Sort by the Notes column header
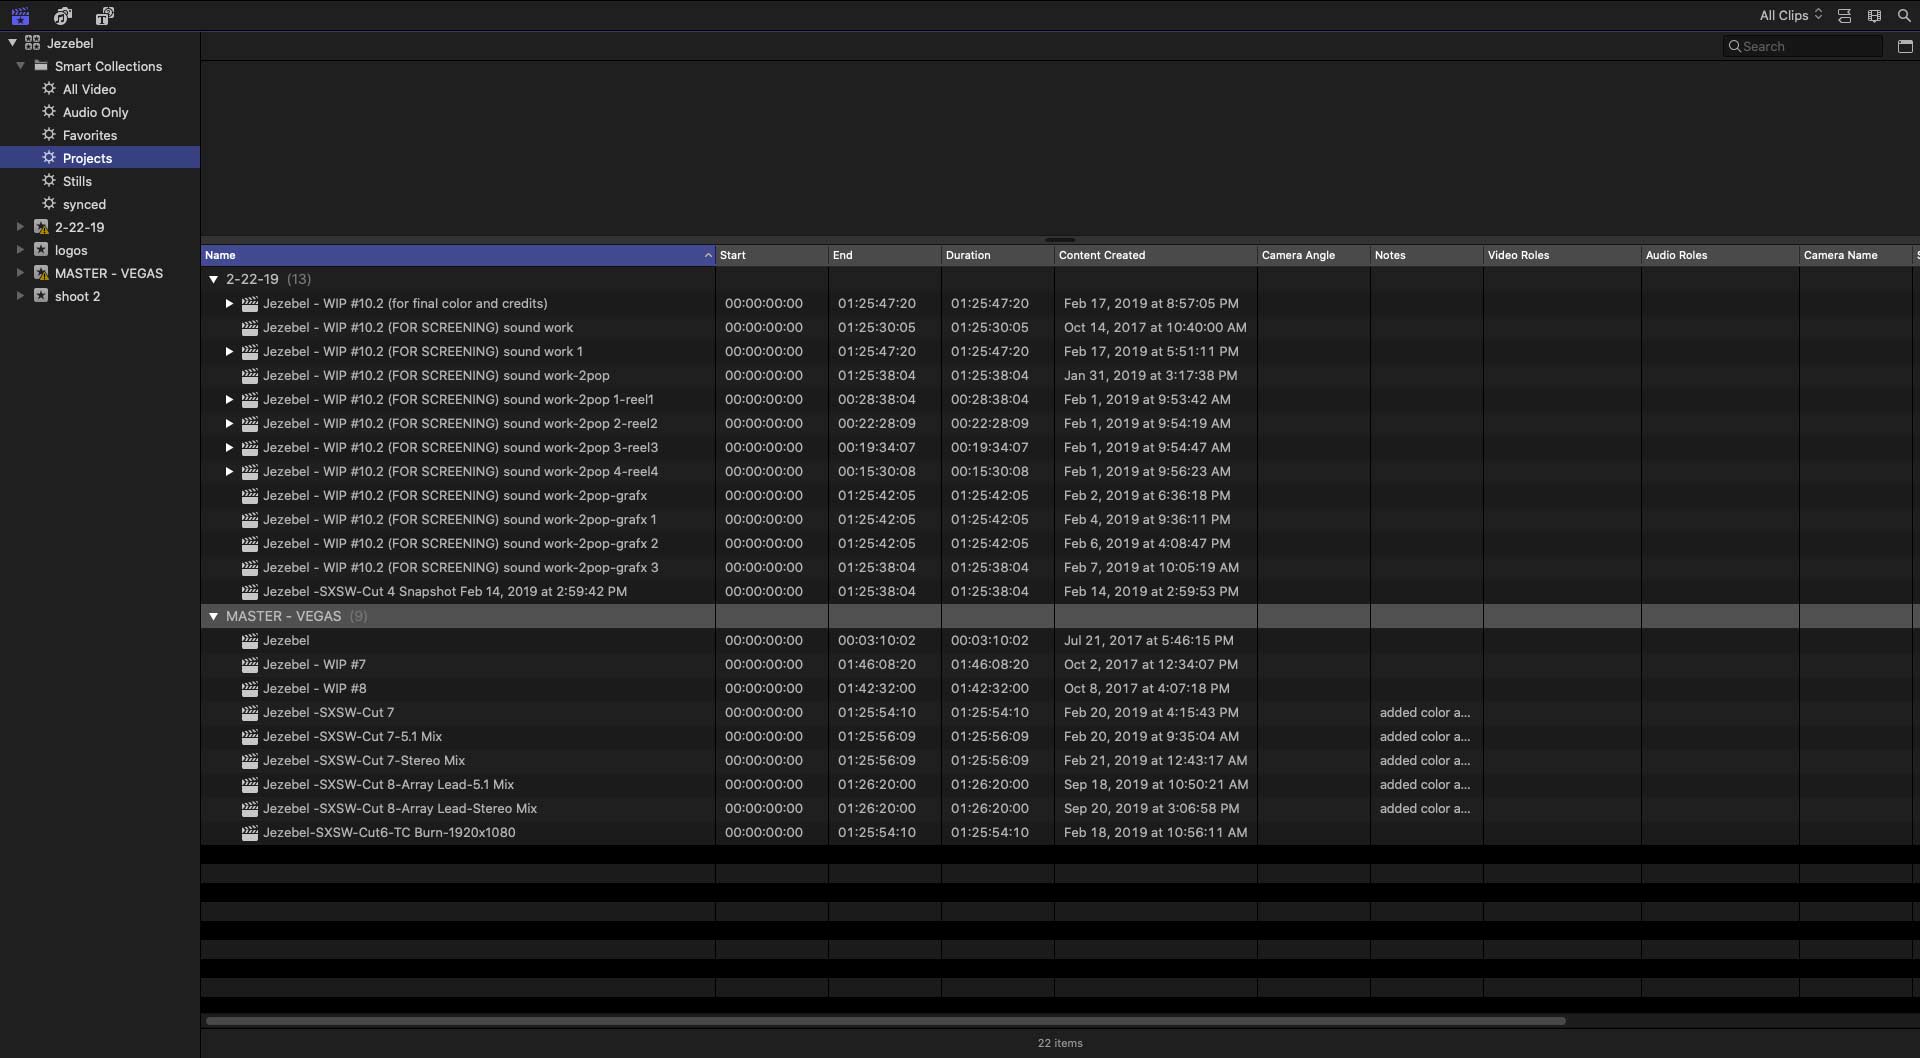The image size is (1920, 1058). click(1427, 255)
